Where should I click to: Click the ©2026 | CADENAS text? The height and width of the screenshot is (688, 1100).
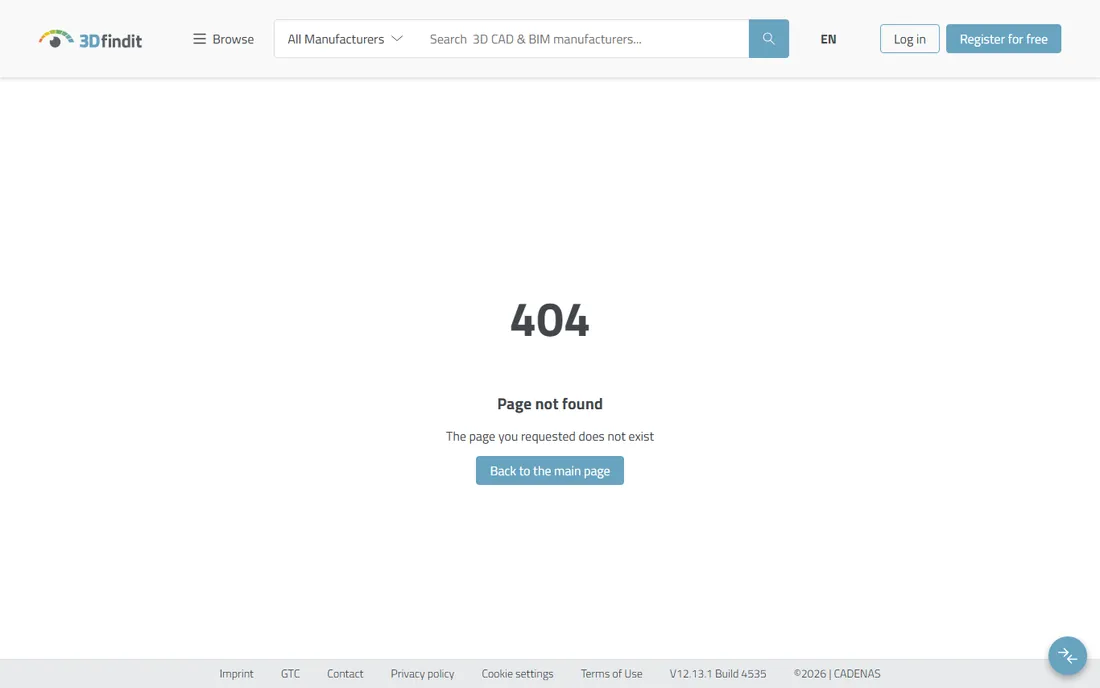click(837, 673)
